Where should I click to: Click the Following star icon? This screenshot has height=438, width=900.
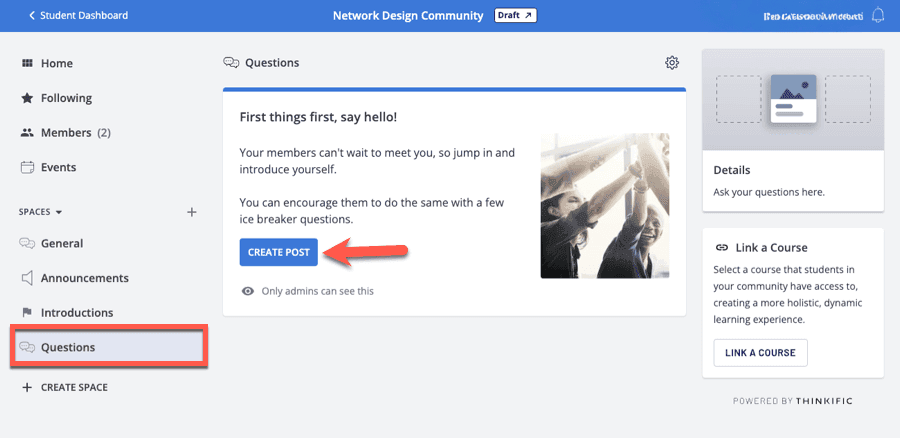coord(27,98)
